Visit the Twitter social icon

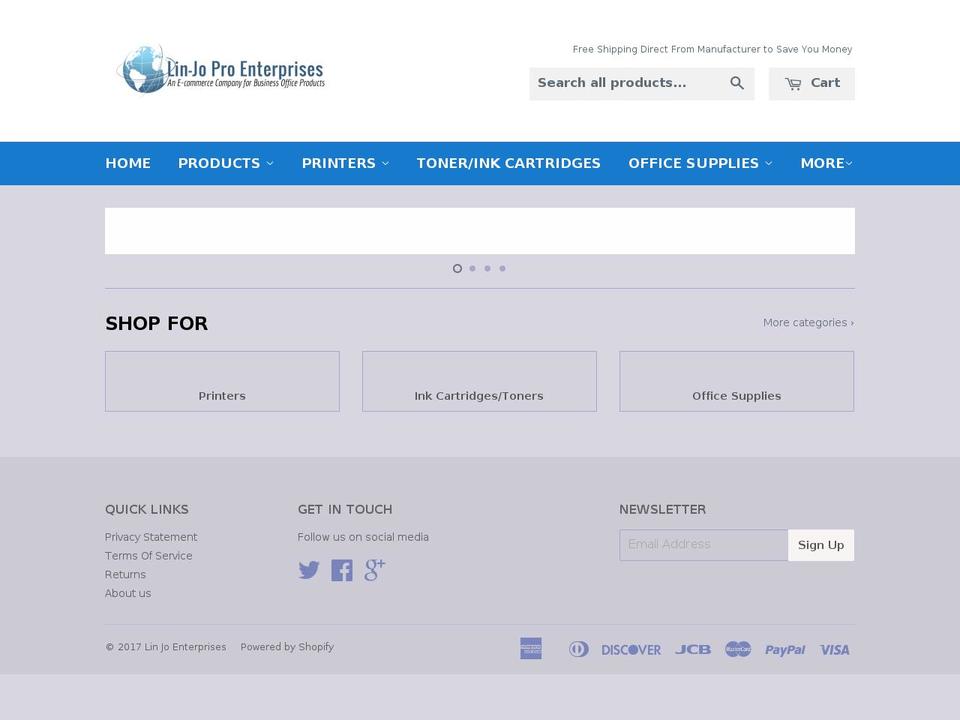(x=310, y=570)
